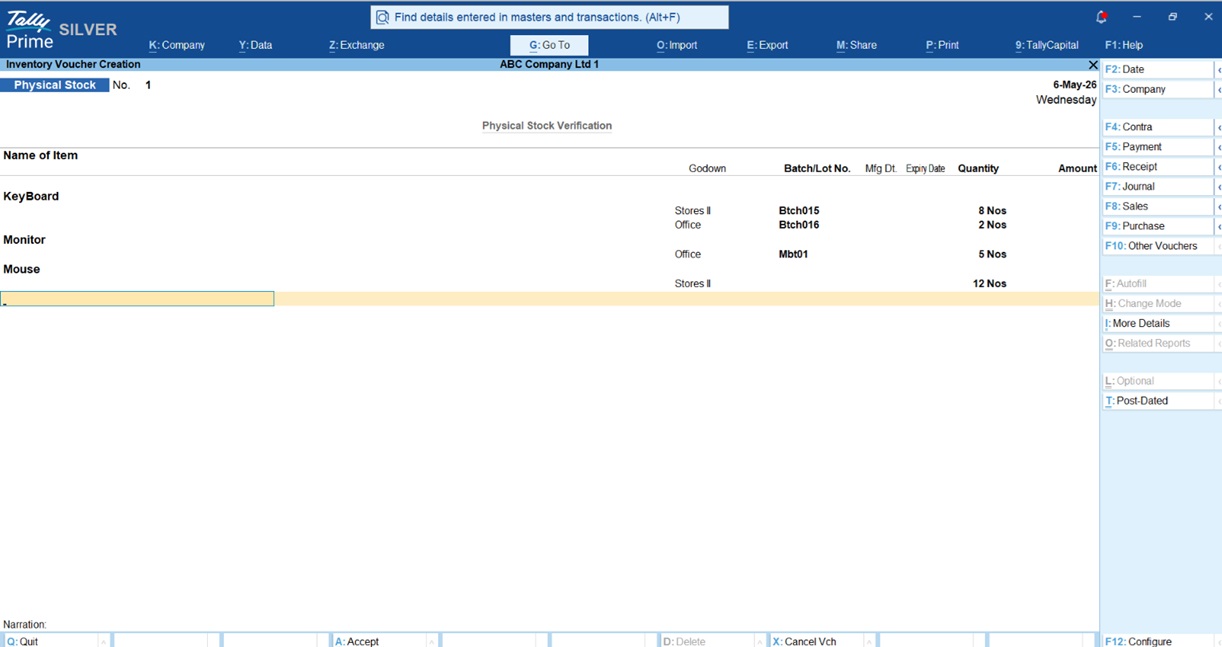Select the F4: Contra voucher
1222x647 pixels.
tap(1157, 127)
